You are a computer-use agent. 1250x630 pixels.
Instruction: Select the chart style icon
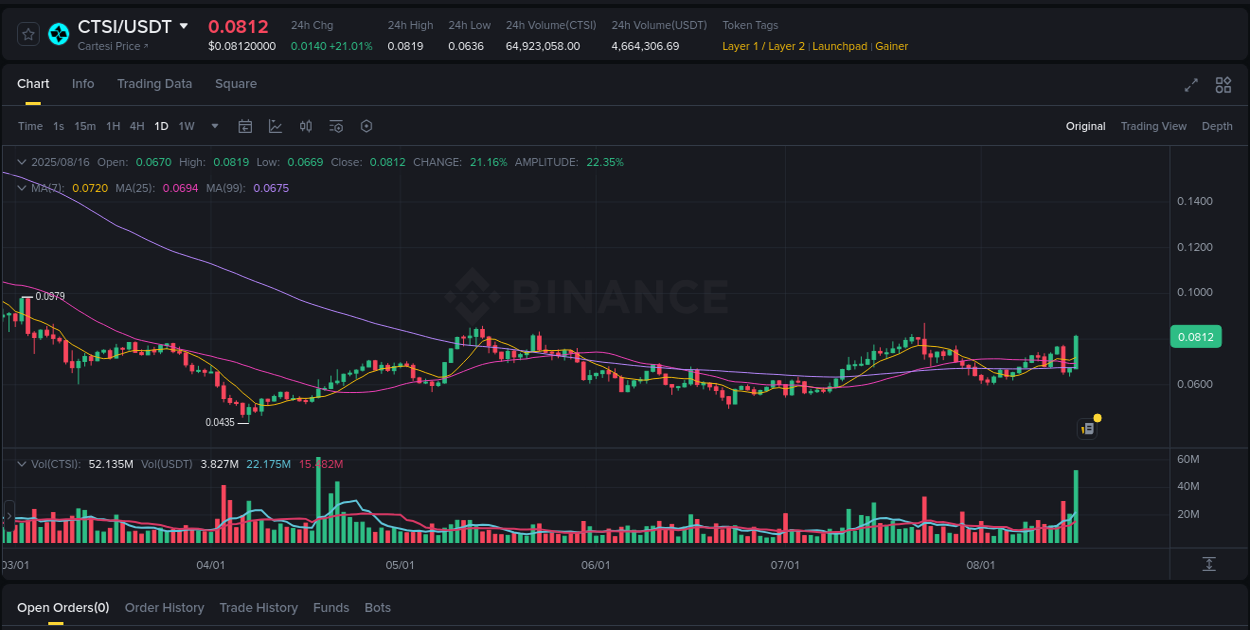click(275, 126)
